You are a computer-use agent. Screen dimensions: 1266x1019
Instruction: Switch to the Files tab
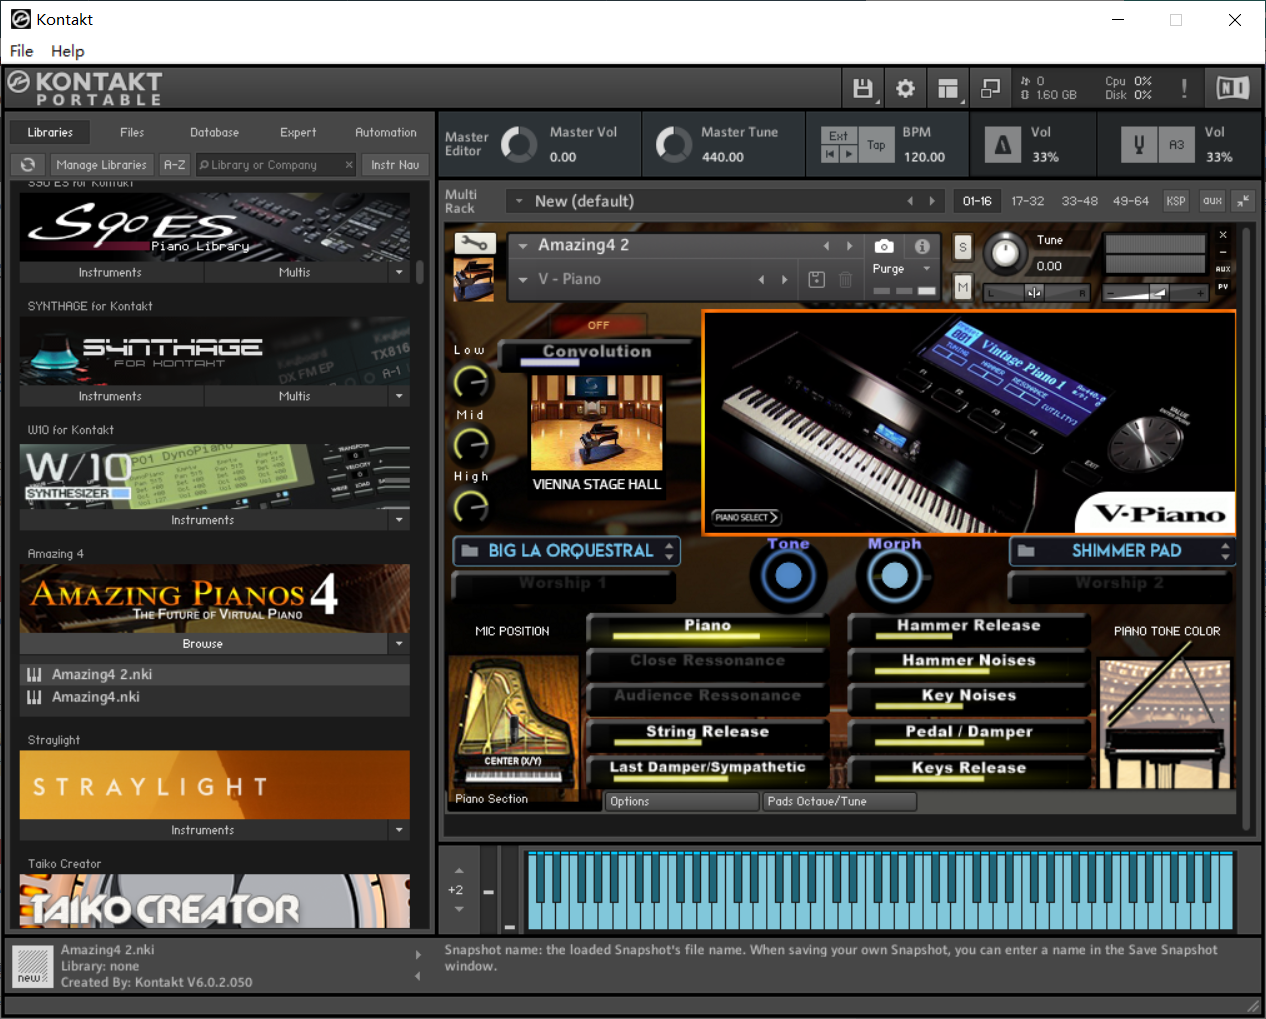pos(131,131)
